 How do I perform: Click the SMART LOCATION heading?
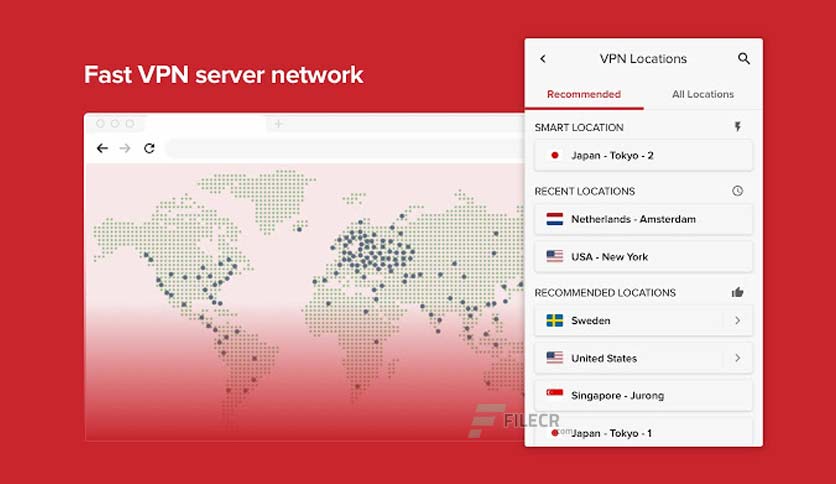click(579, 127)
